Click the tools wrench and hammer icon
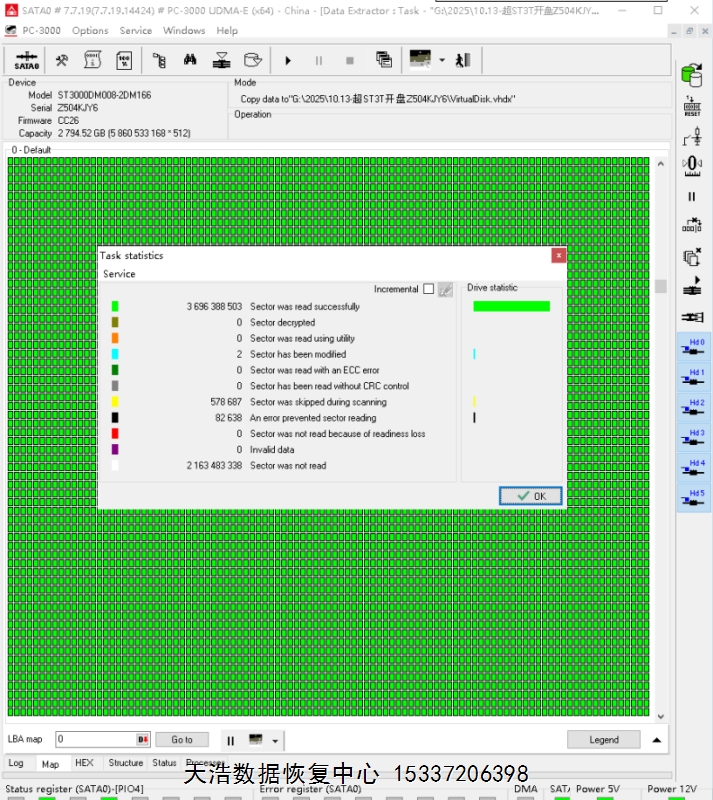This screenshot has width=713, height=800. pyautogui.click(x=62, y=60)
